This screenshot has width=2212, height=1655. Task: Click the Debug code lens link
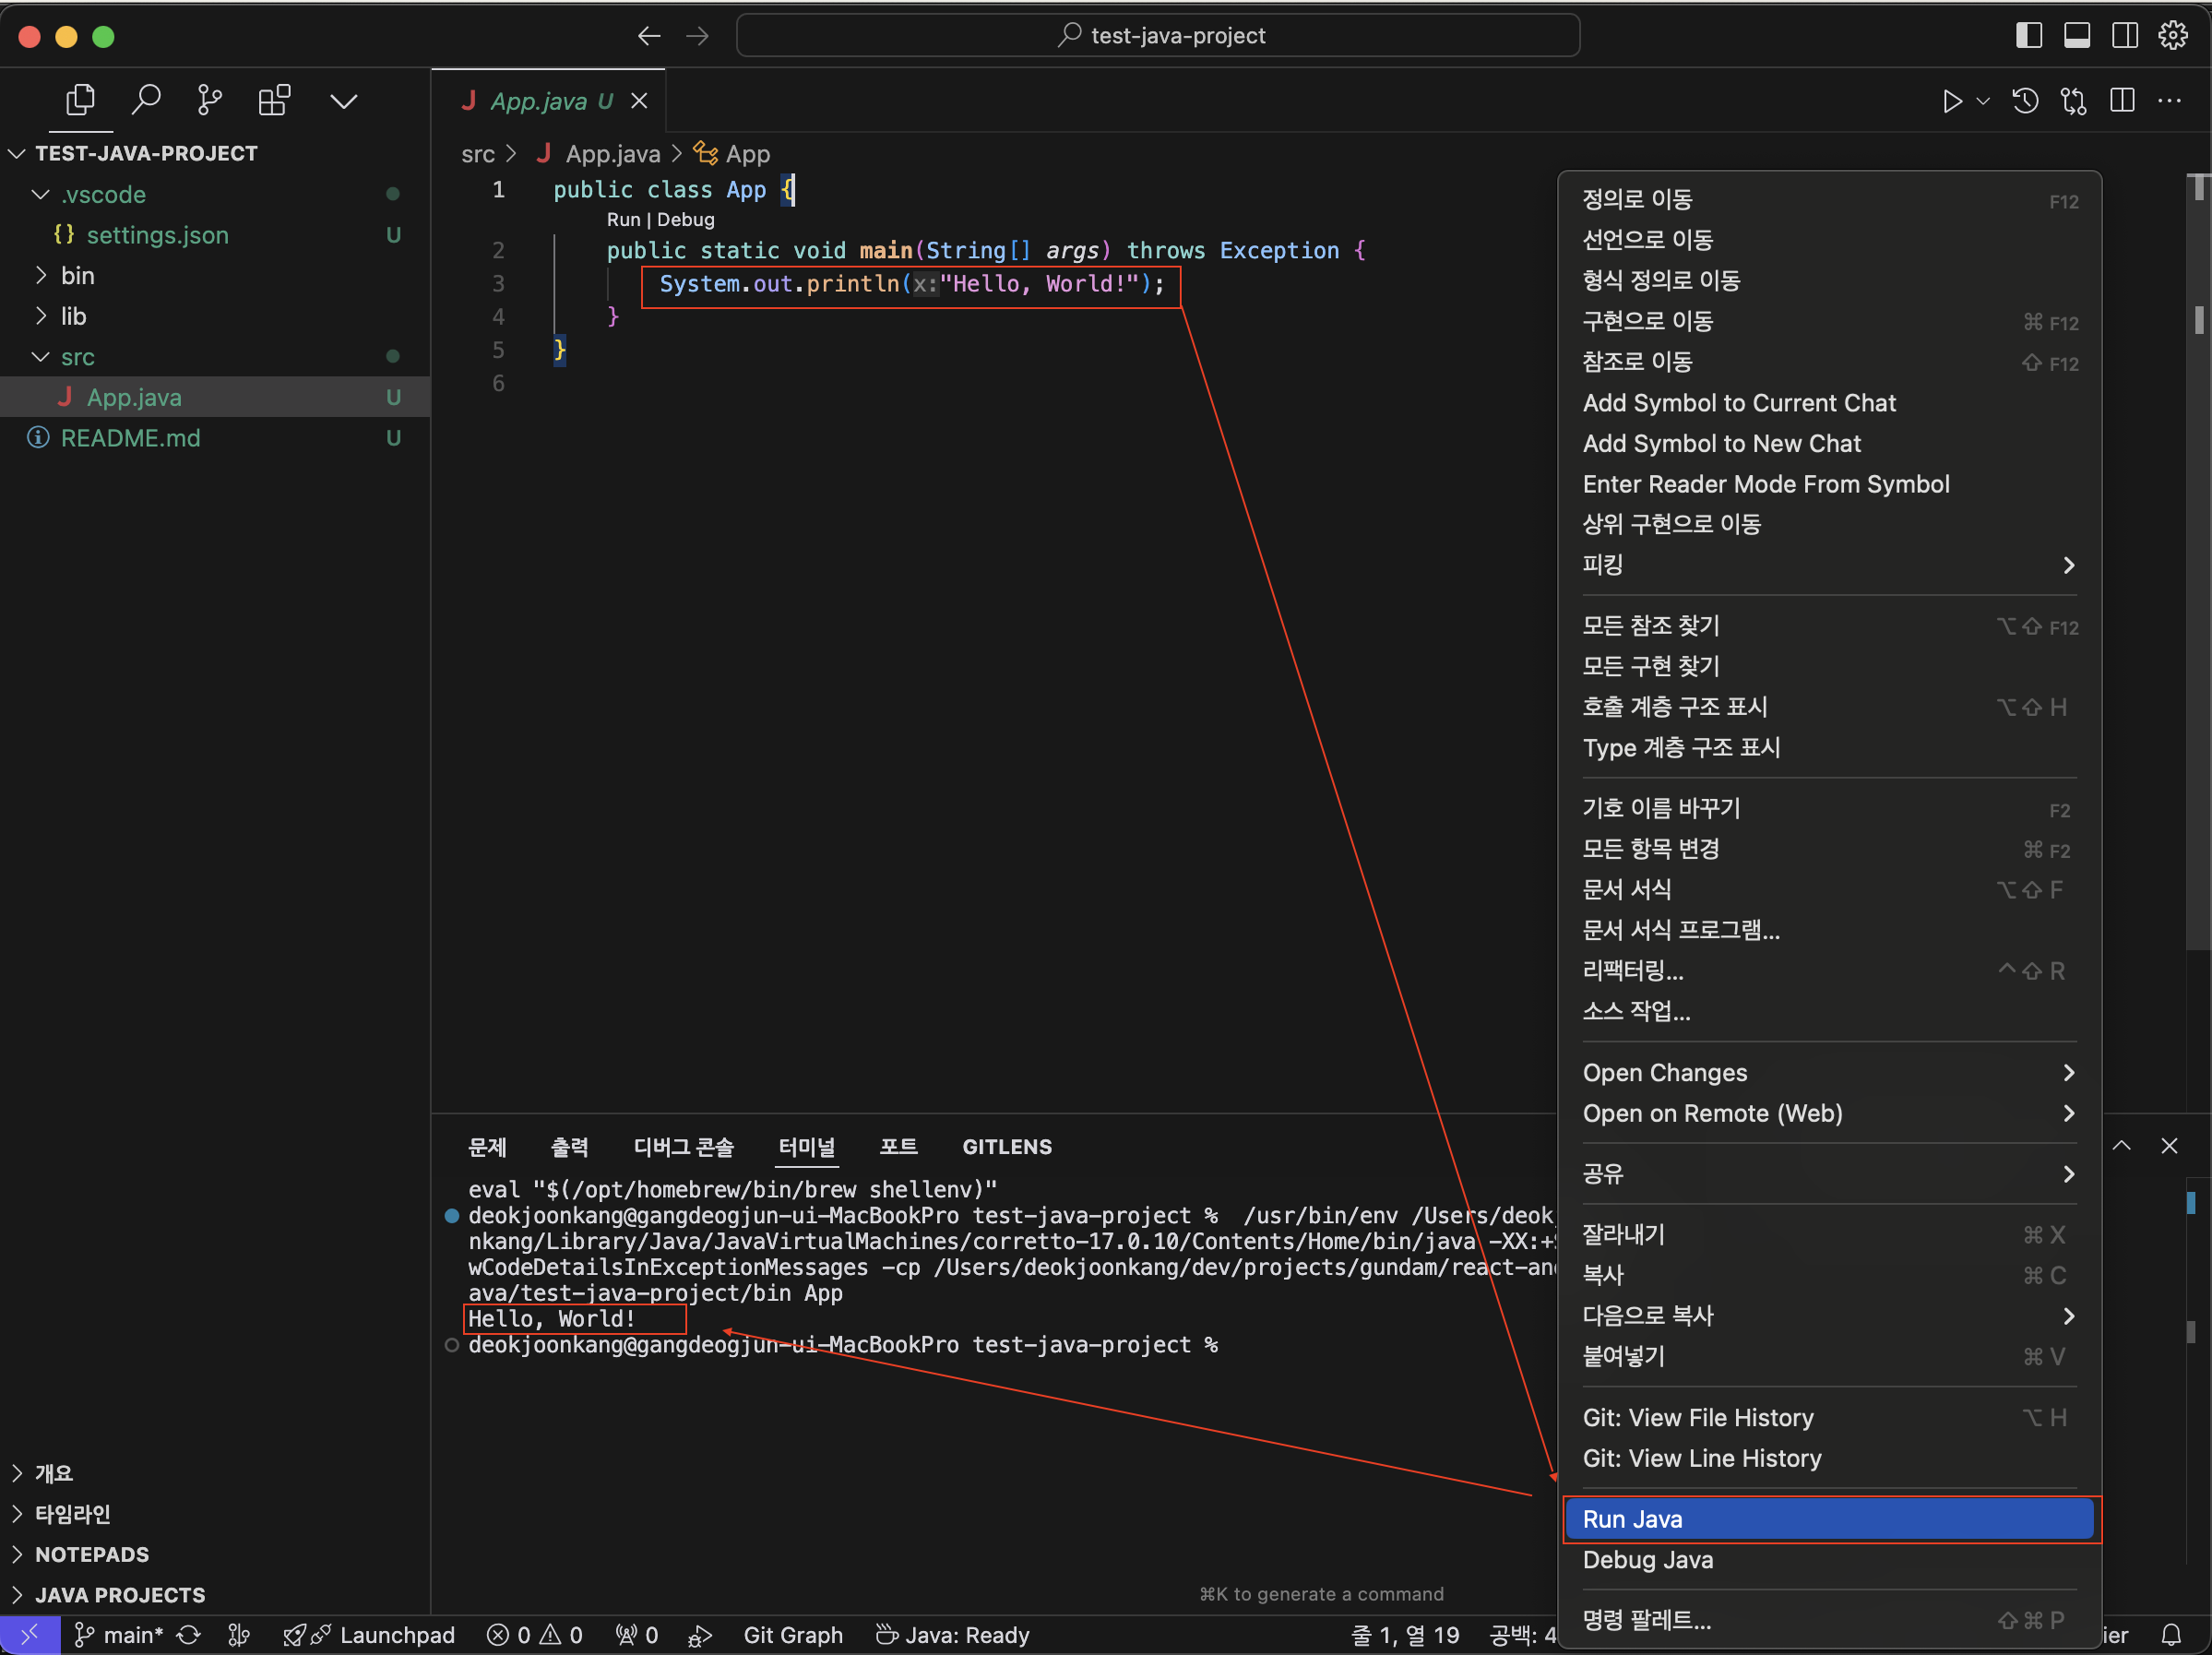pos(686,220)
